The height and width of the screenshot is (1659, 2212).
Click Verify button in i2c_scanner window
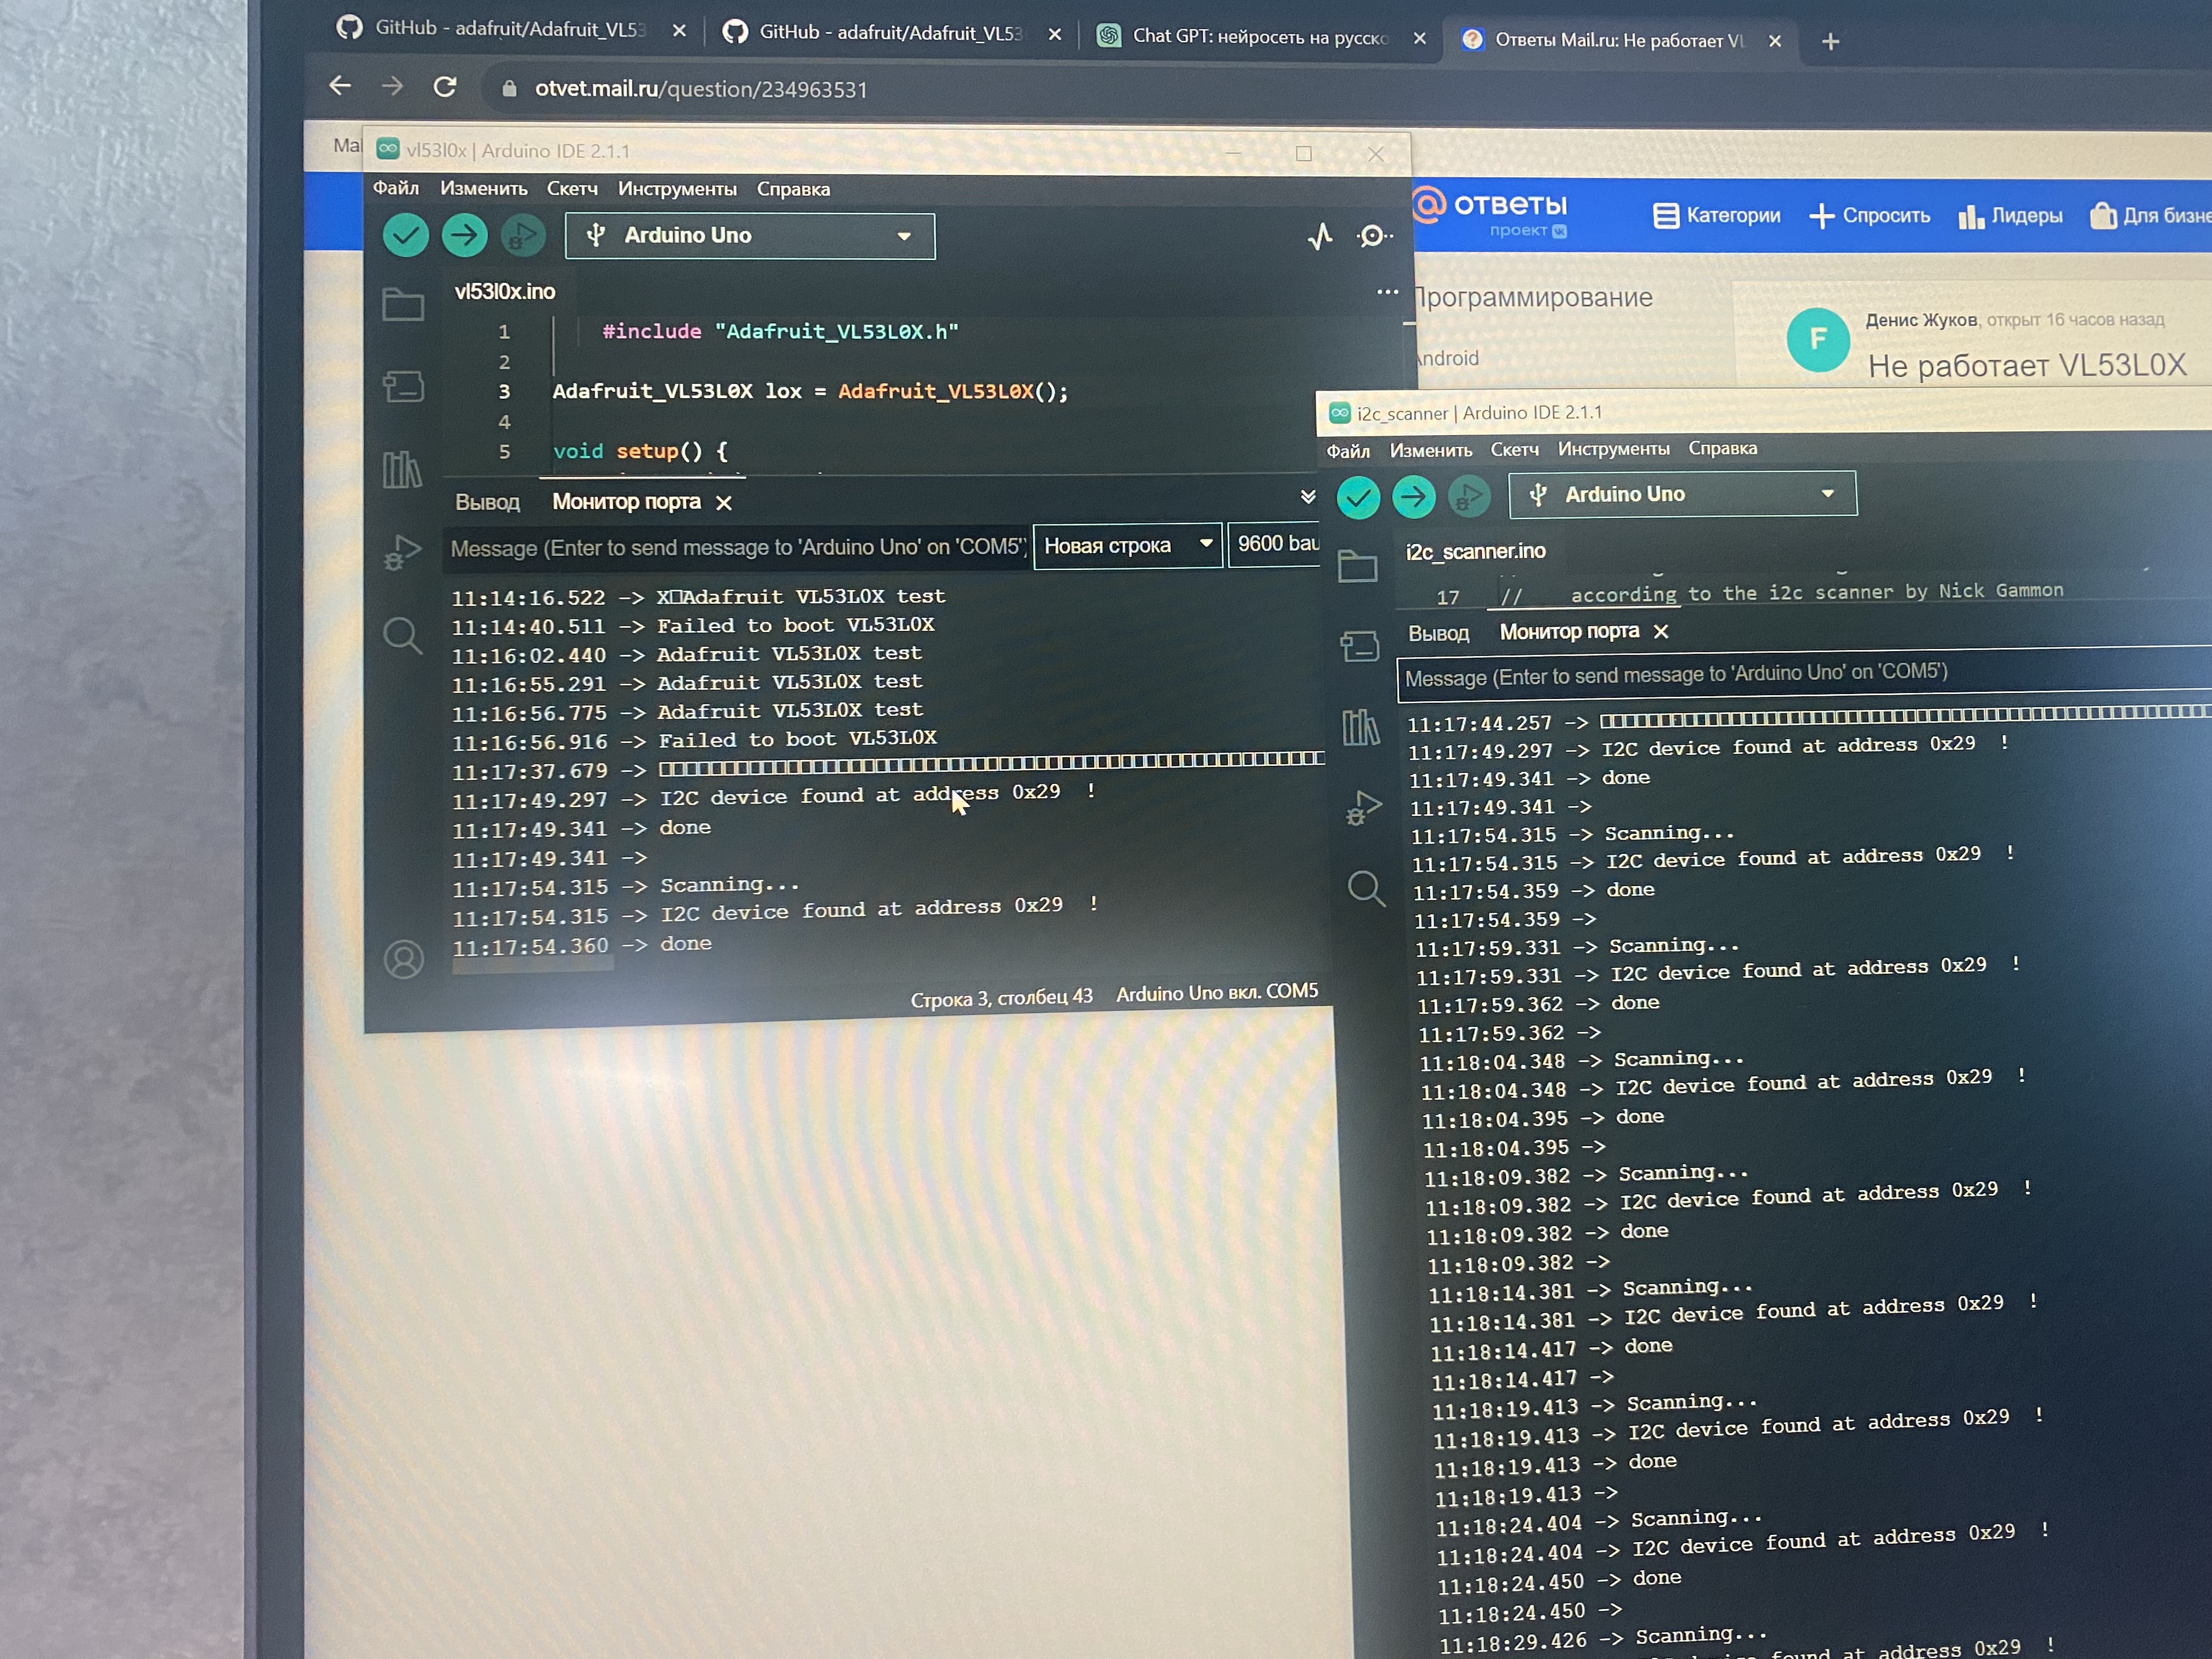point(1358,497)
